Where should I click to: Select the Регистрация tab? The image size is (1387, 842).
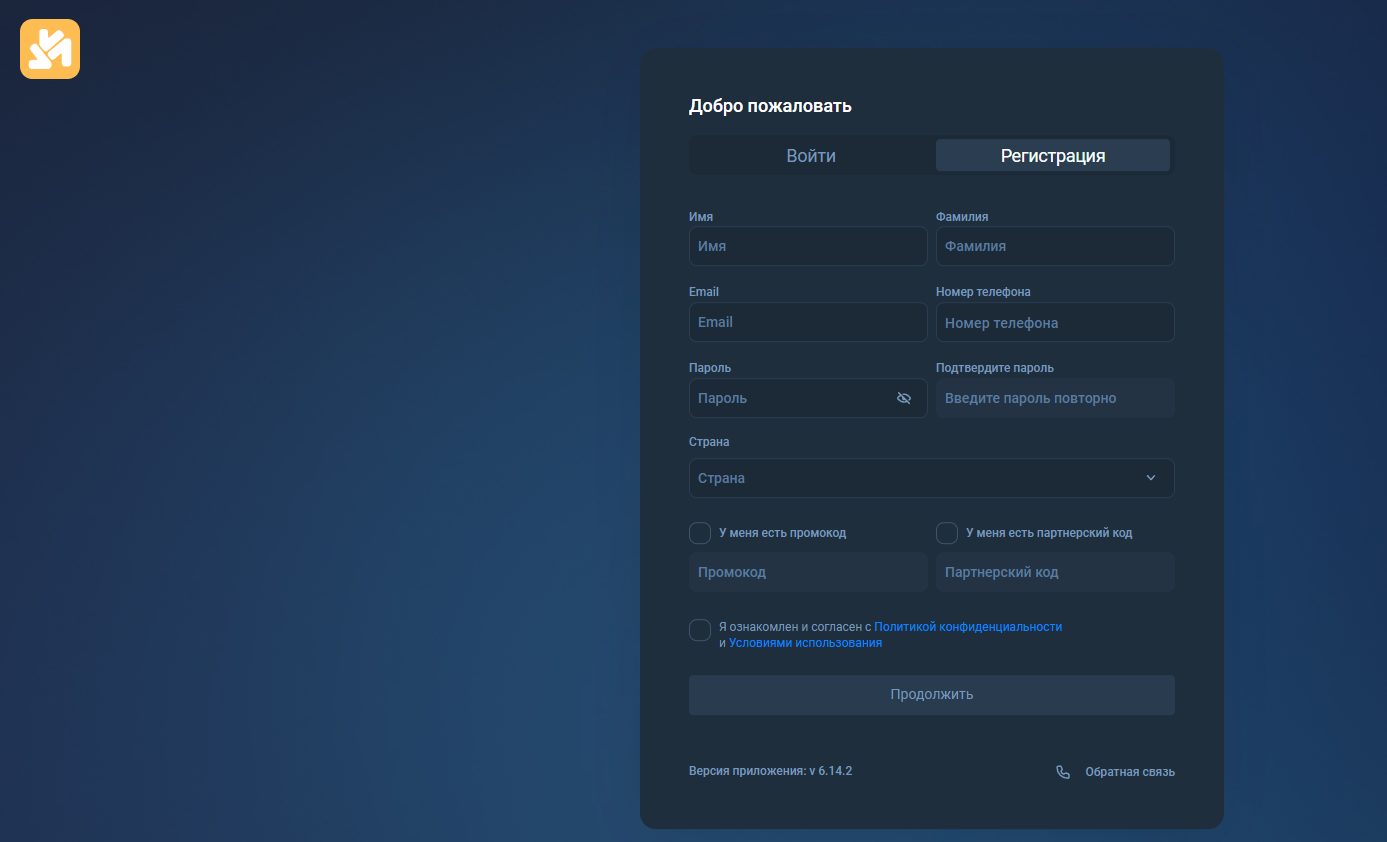pyautogui.click(x=1053, y=156)
